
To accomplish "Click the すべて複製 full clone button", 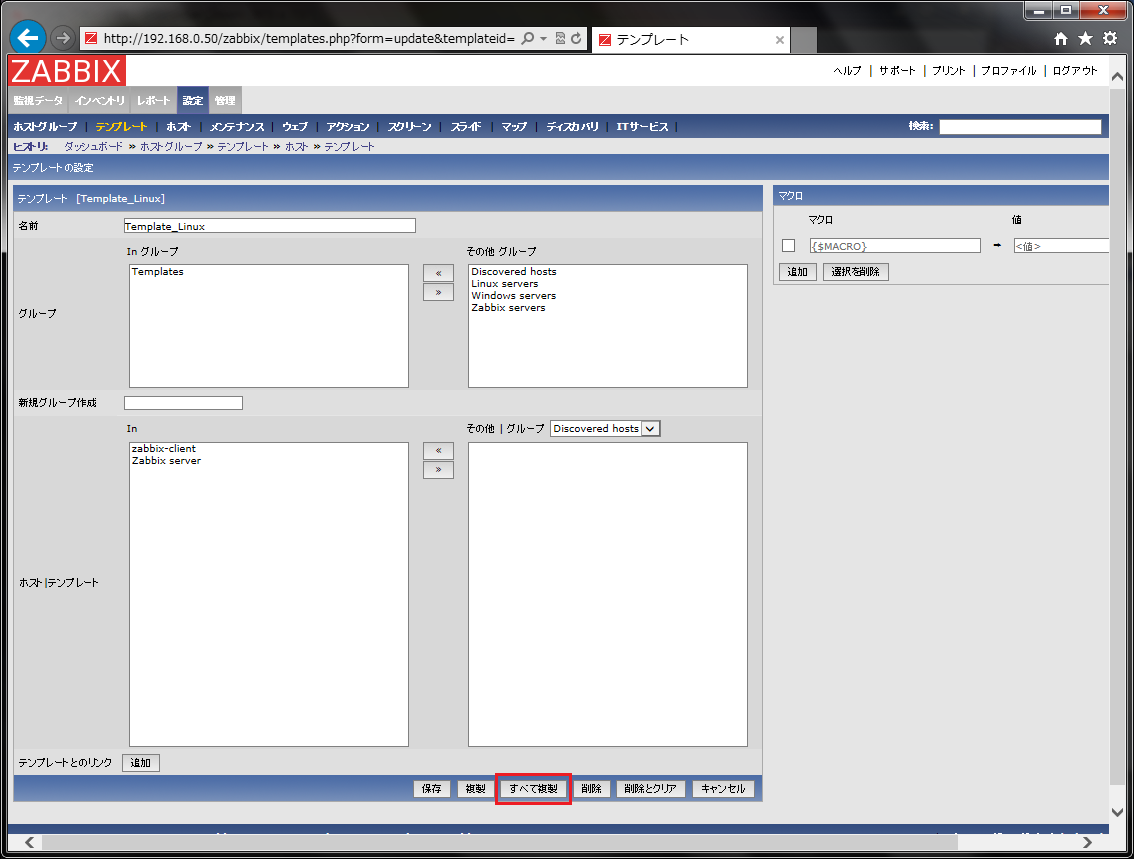I will 534,789.
